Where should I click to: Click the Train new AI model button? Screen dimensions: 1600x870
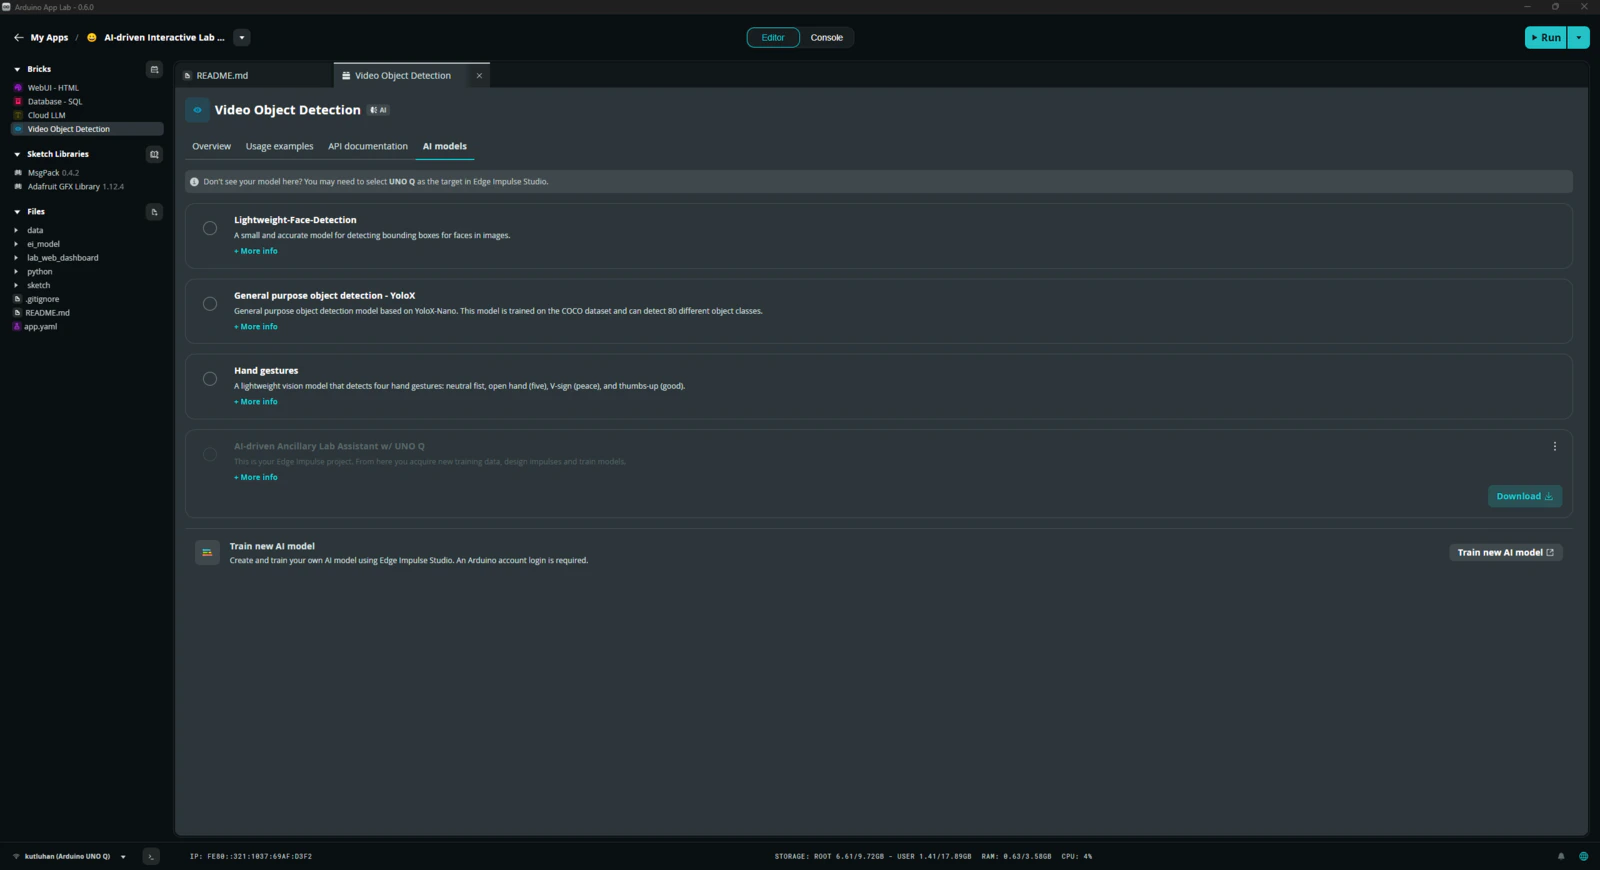click(x=1506, y=552)
